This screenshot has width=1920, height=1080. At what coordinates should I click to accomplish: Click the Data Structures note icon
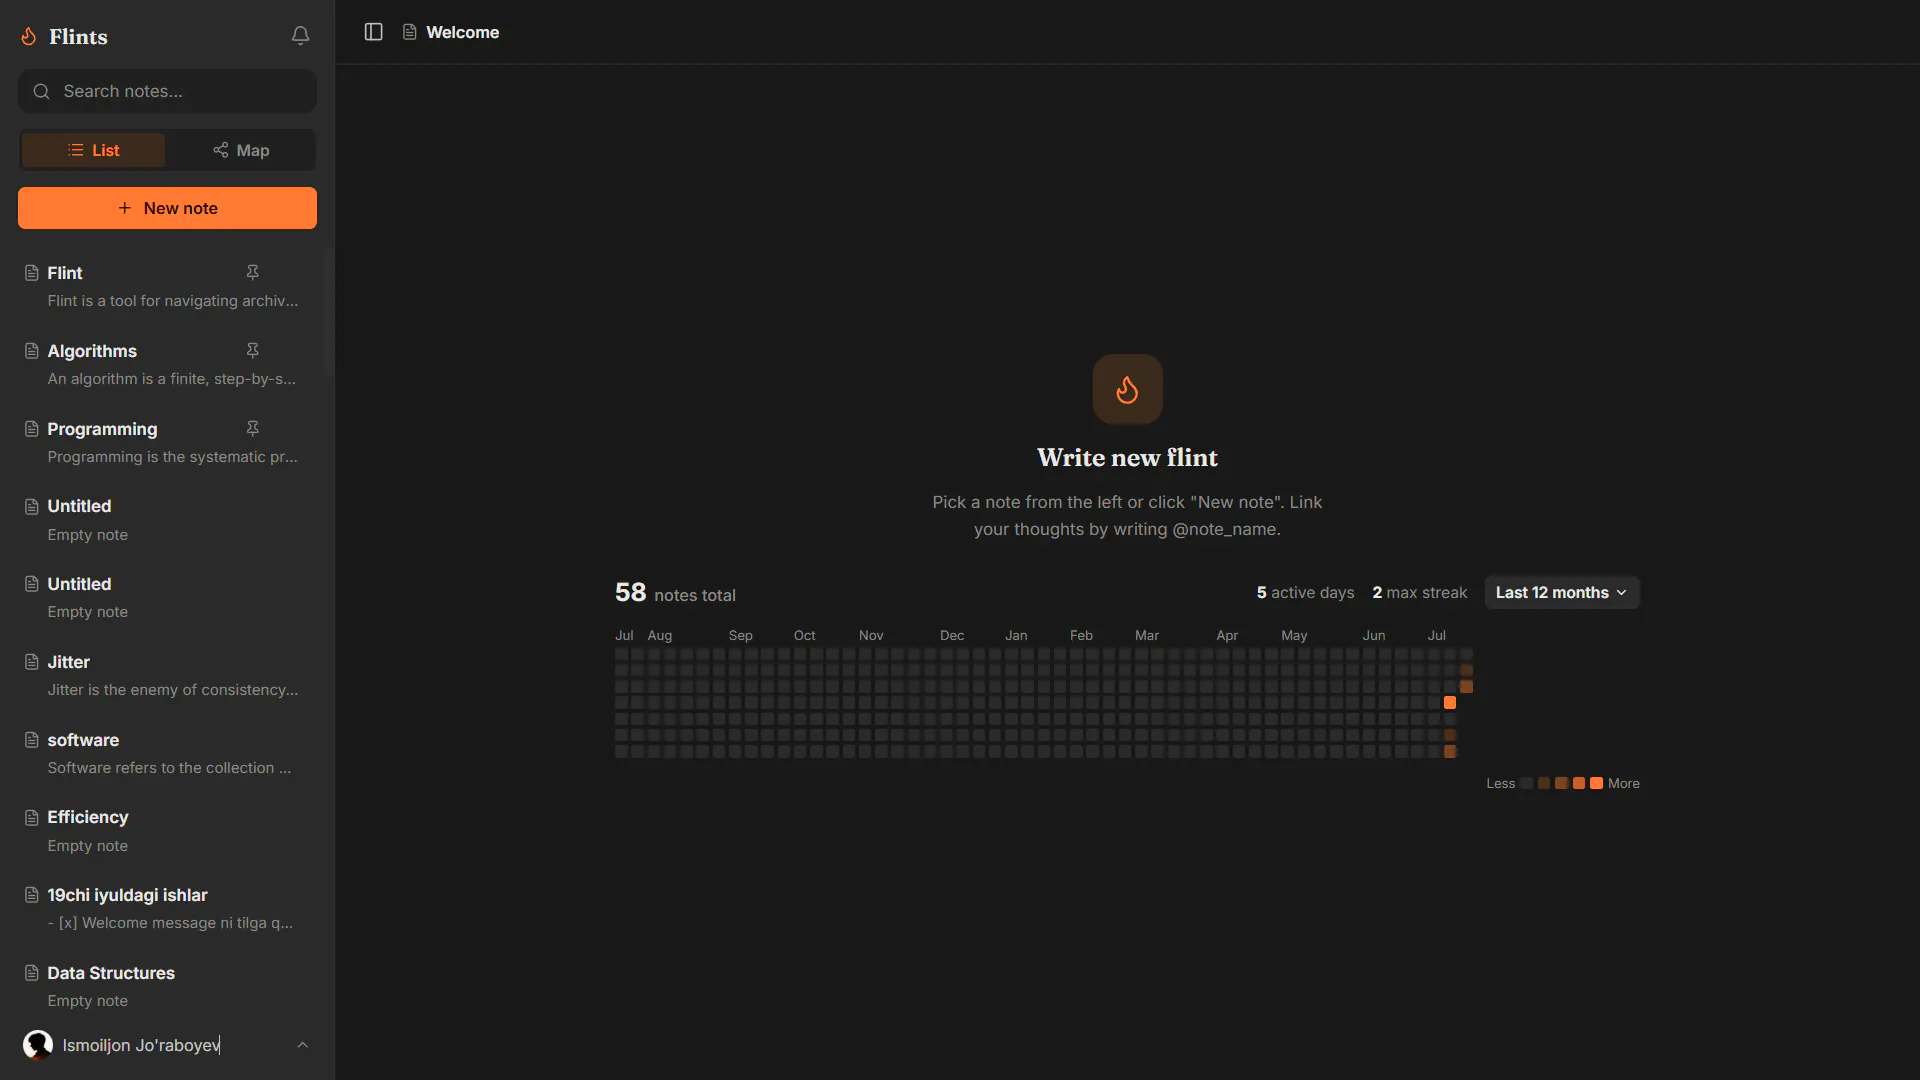pyautogui.click(x=32, y=973)
